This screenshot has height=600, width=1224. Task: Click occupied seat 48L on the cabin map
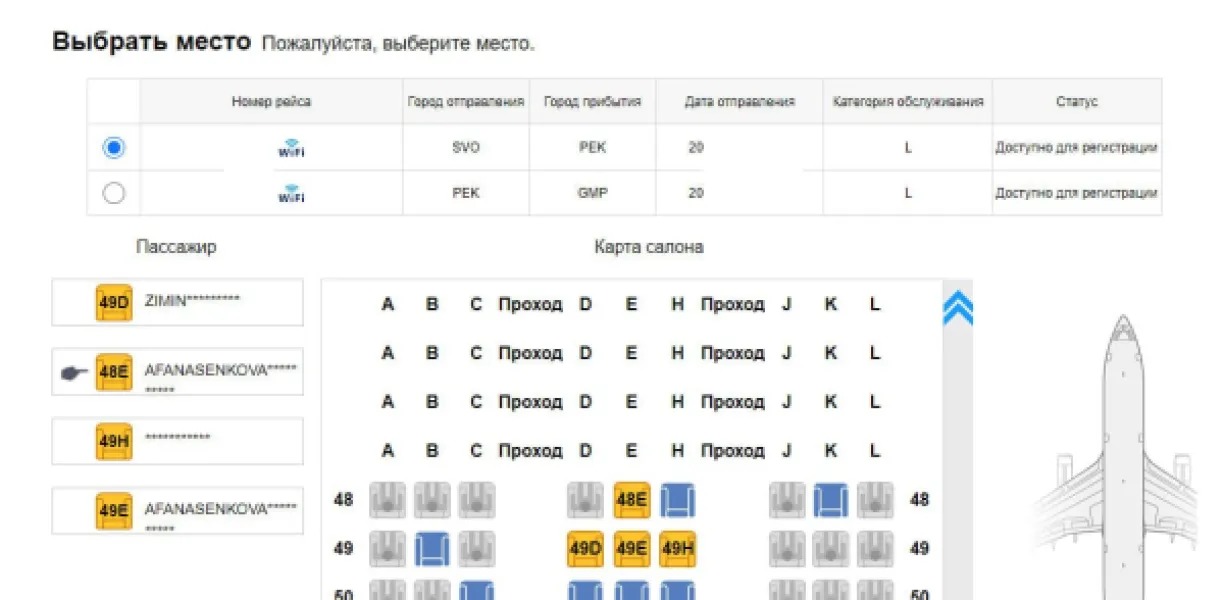[x=875, y=500]
